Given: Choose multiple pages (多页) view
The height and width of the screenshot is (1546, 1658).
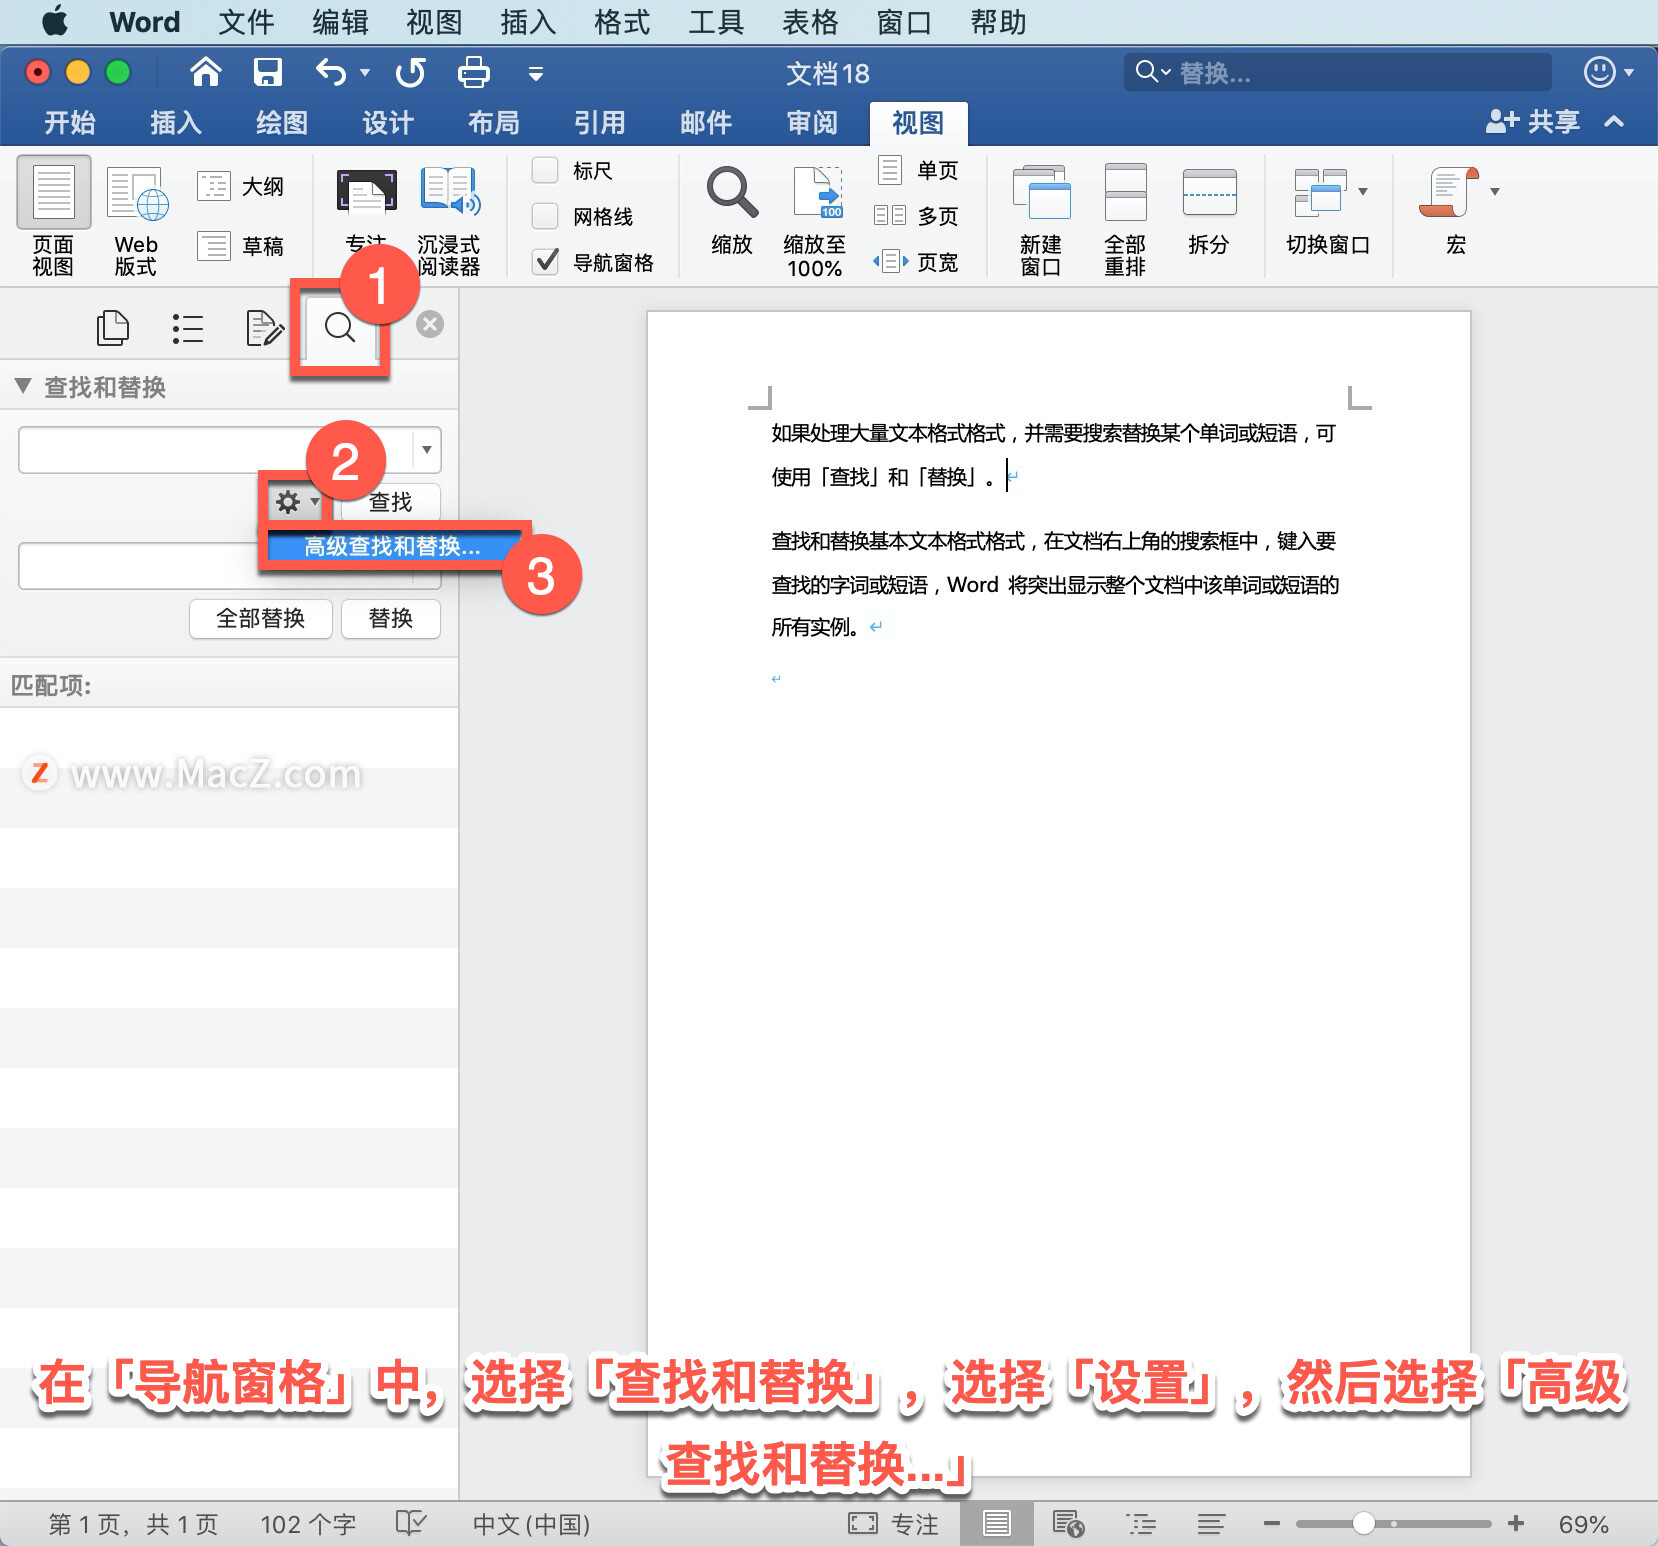Looking at the screenshot, I should tap(918, 216).
